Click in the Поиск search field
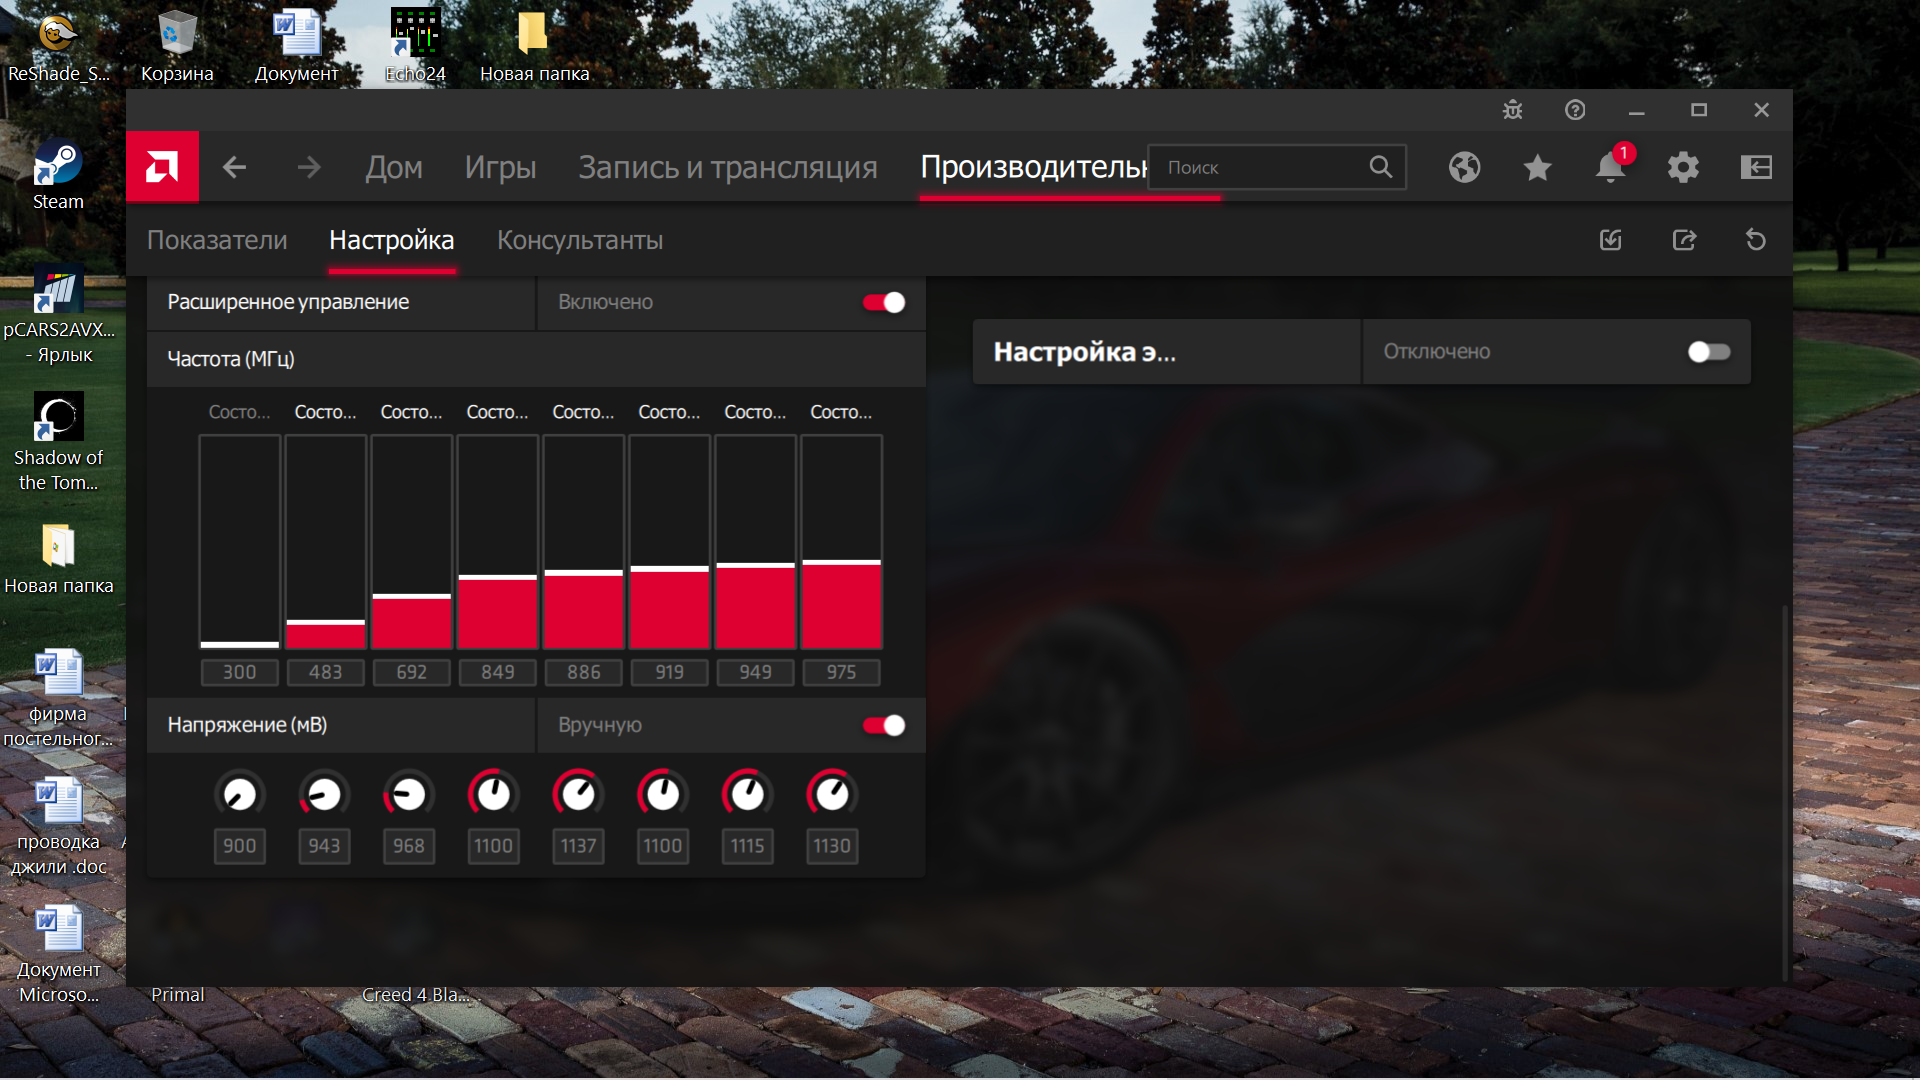 click(x=1260, y=167)
